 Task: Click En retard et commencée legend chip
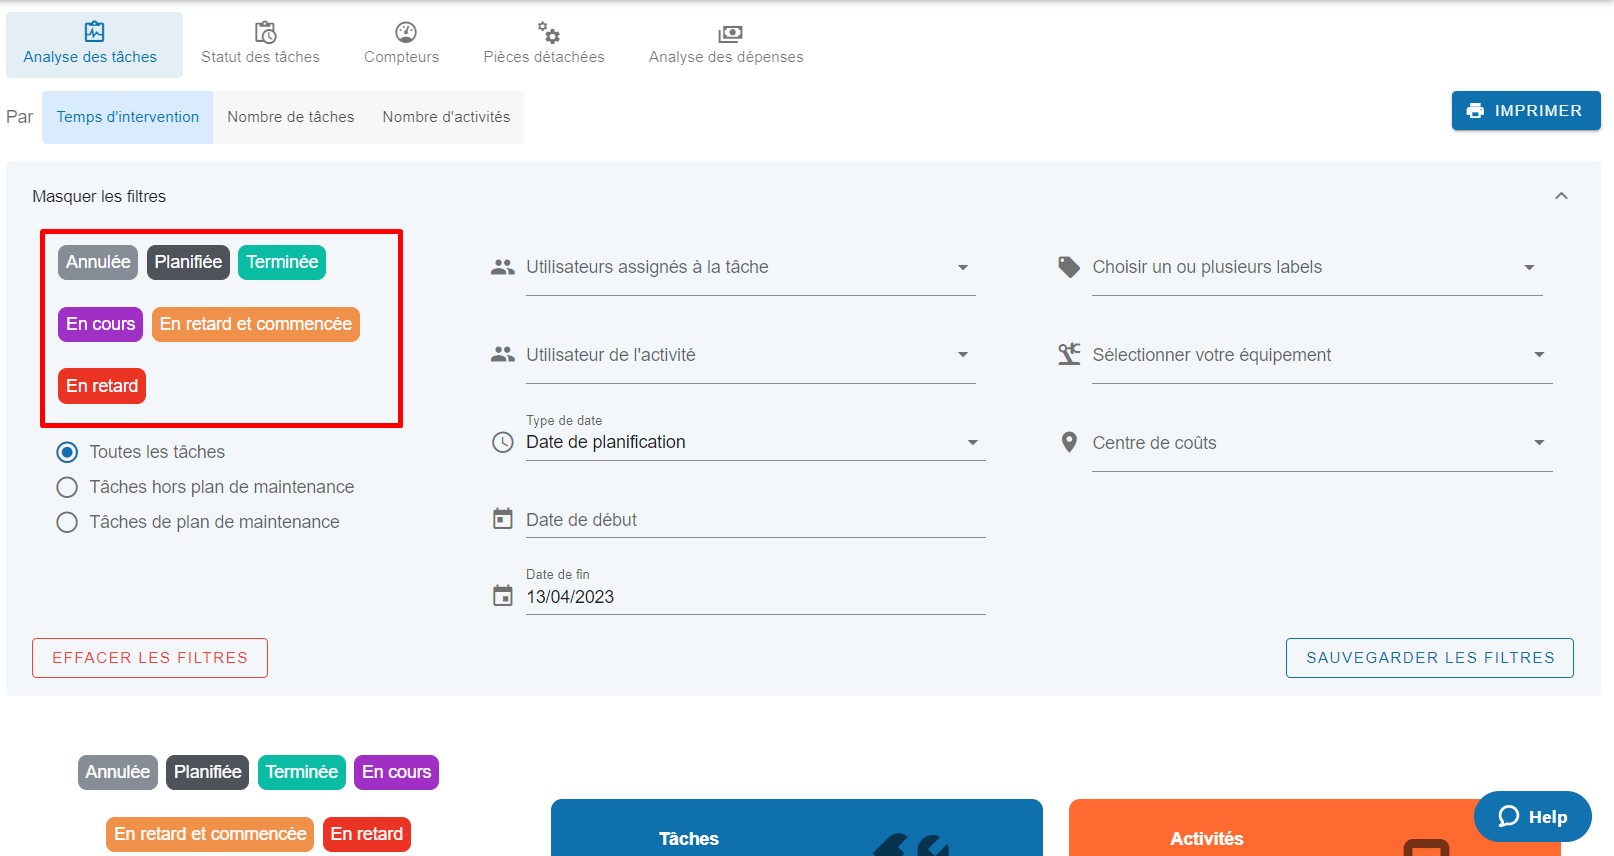210,834
